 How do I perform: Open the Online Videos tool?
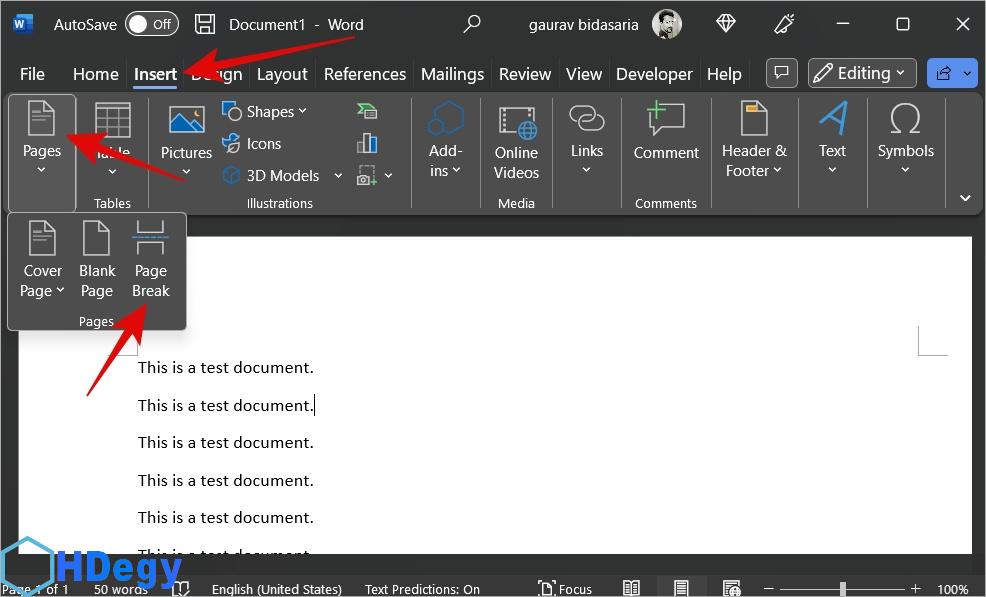(x=516, y=142)
